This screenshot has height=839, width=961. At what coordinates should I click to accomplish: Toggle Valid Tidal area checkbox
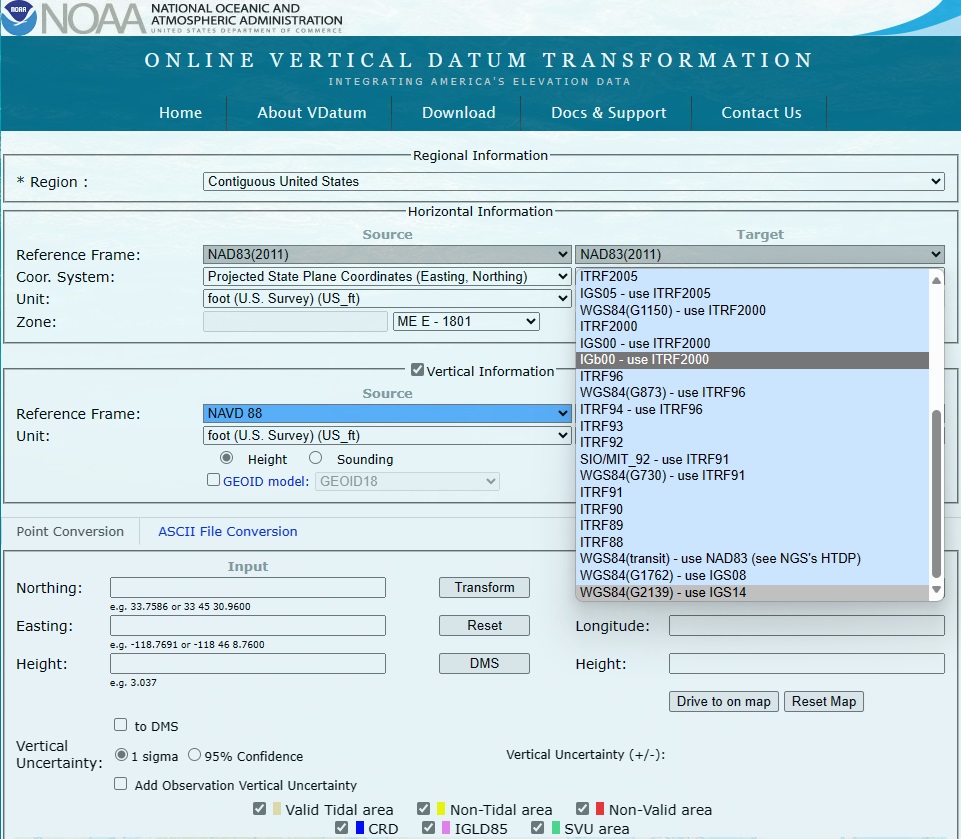click(259, 808)
